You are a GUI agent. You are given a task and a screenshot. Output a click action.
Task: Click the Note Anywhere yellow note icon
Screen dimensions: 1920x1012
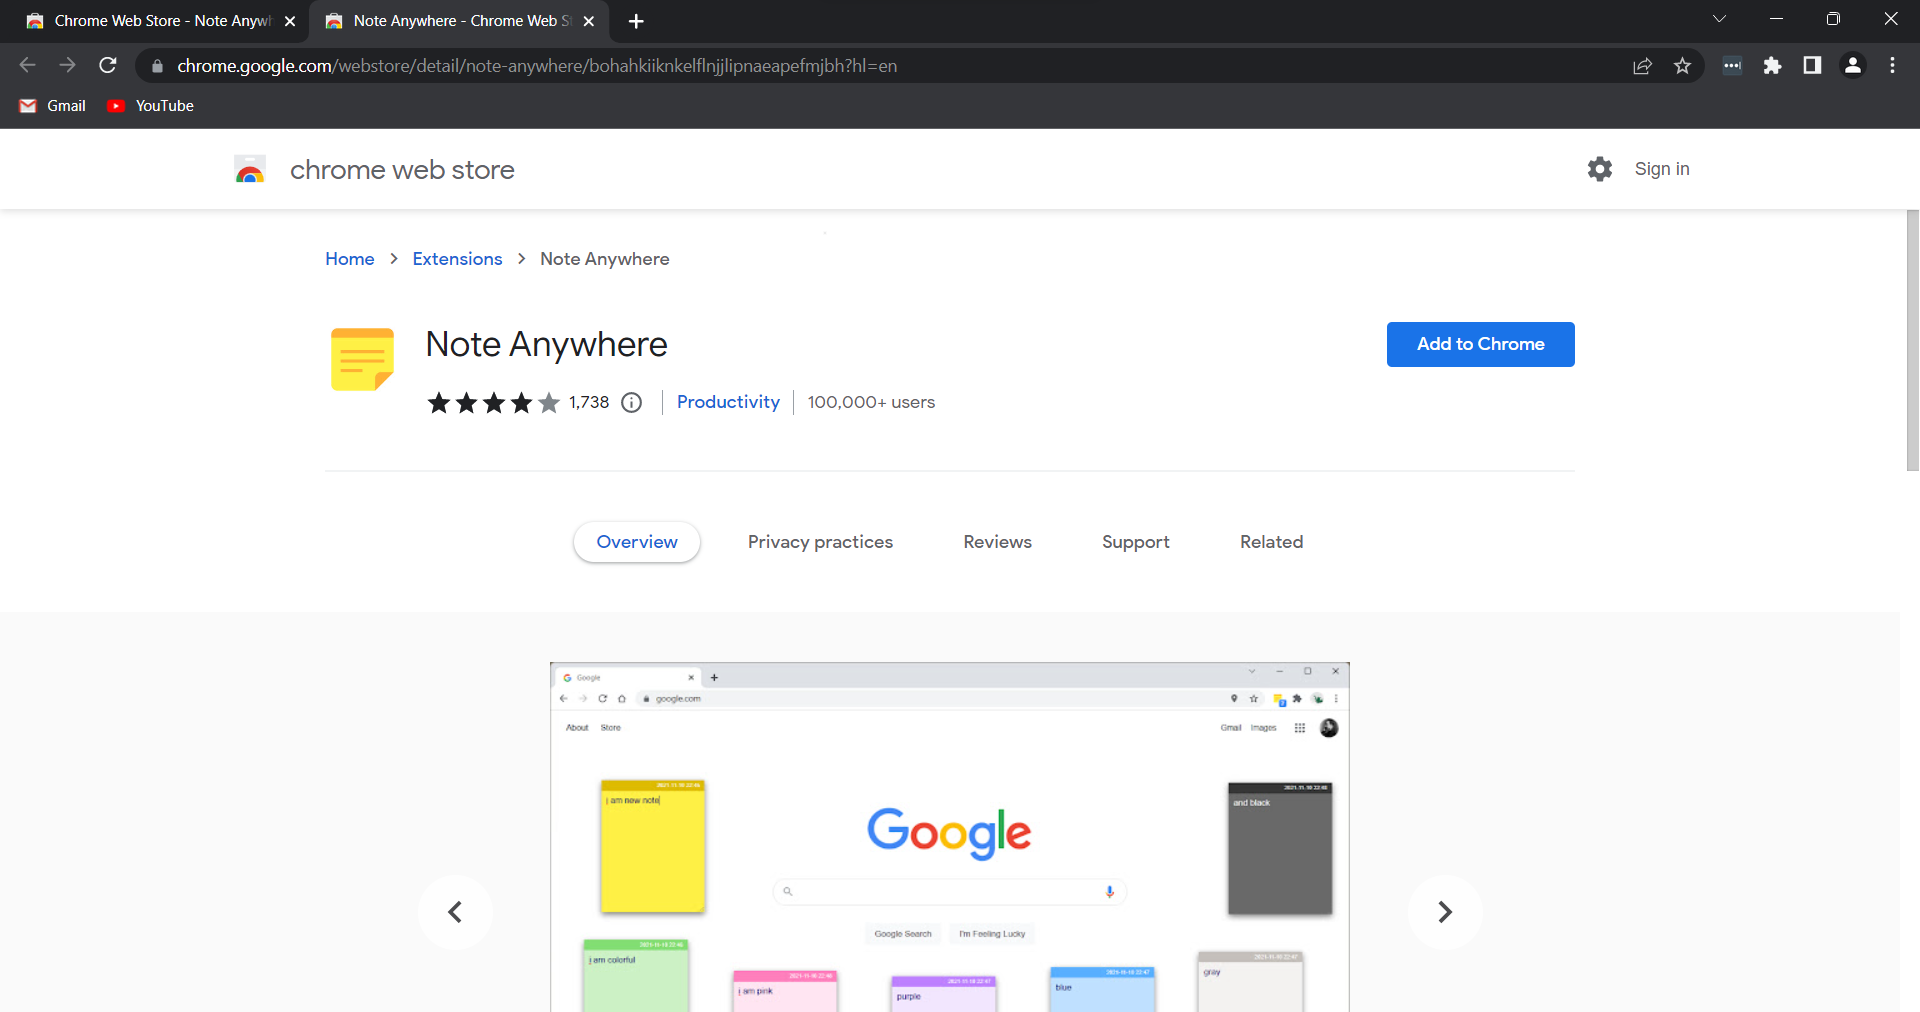point(361,359)
